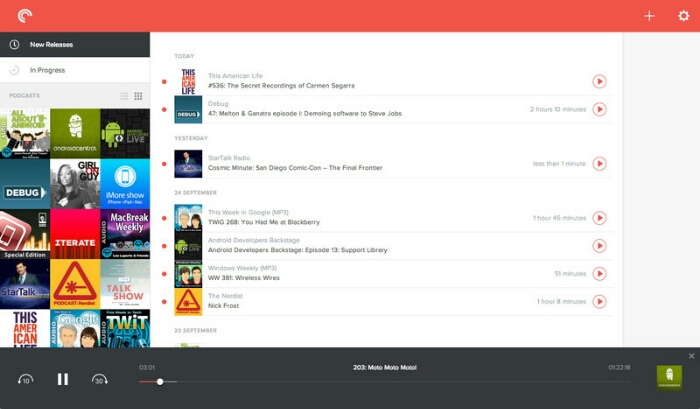Open The Talk Show podcast tile
The height and width of the screenshot is (409, 700).
(x=125, y=284)
